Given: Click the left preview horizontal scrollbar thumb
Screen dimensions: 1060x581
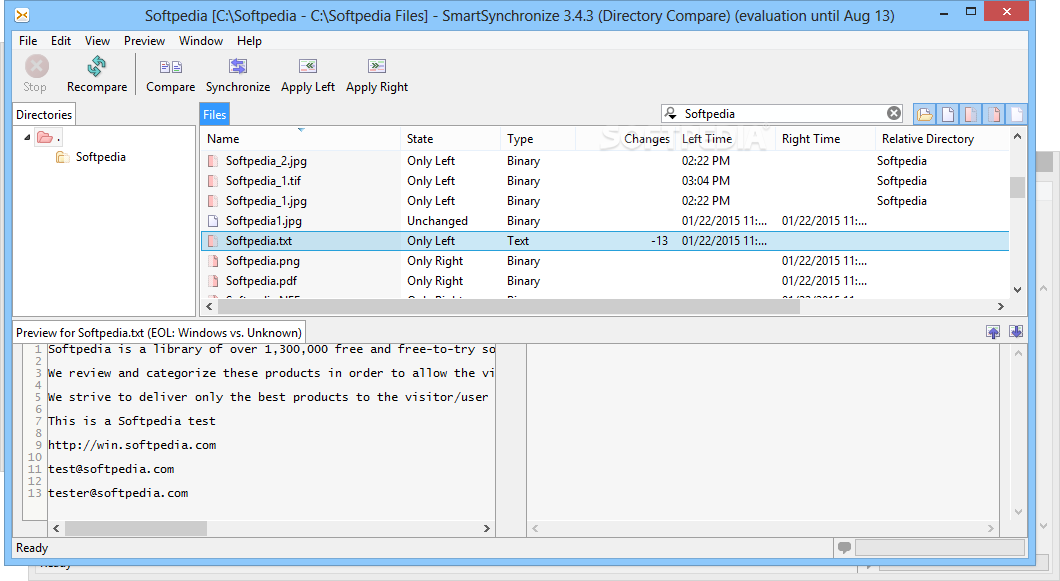Looking at the screenshot, I should tap(135, 528).
